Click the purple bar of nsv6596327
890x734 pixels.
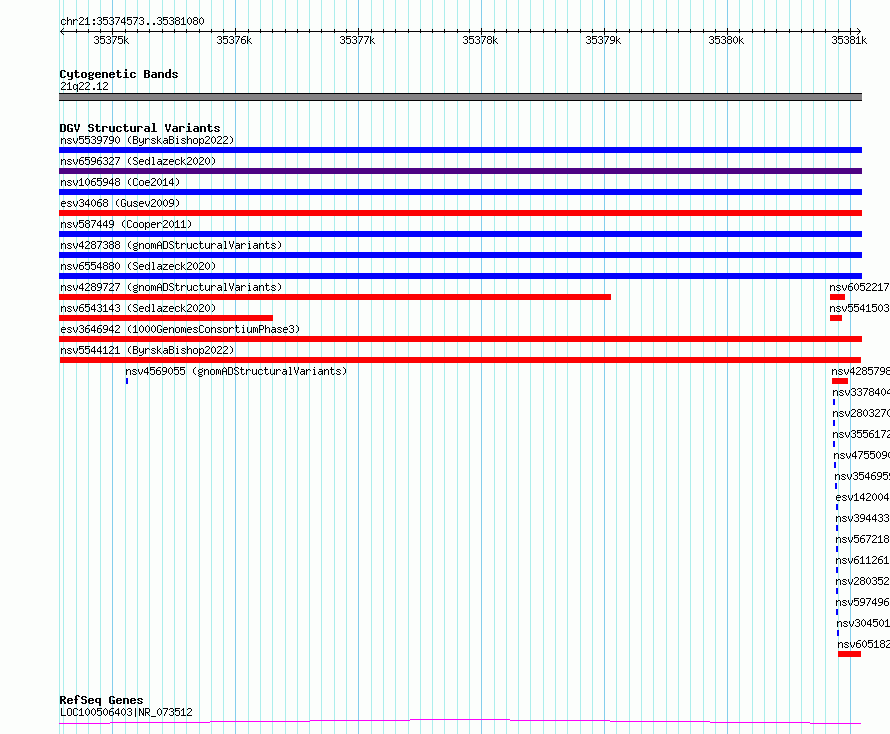coord(460,171)
